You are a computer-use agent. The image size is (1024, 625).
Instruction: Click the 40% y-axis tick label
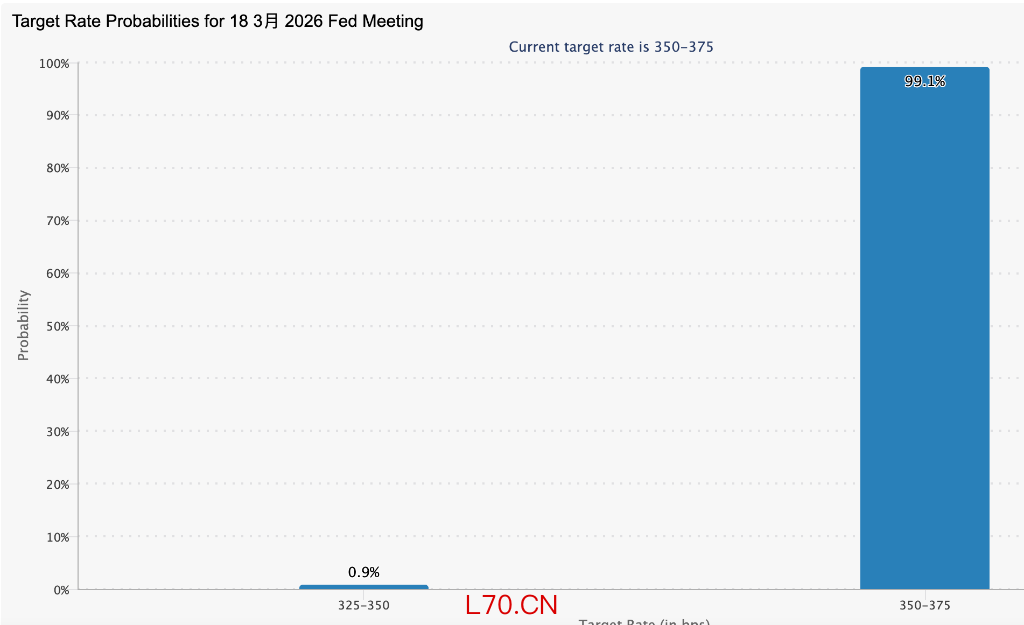[x=56, y=379]
